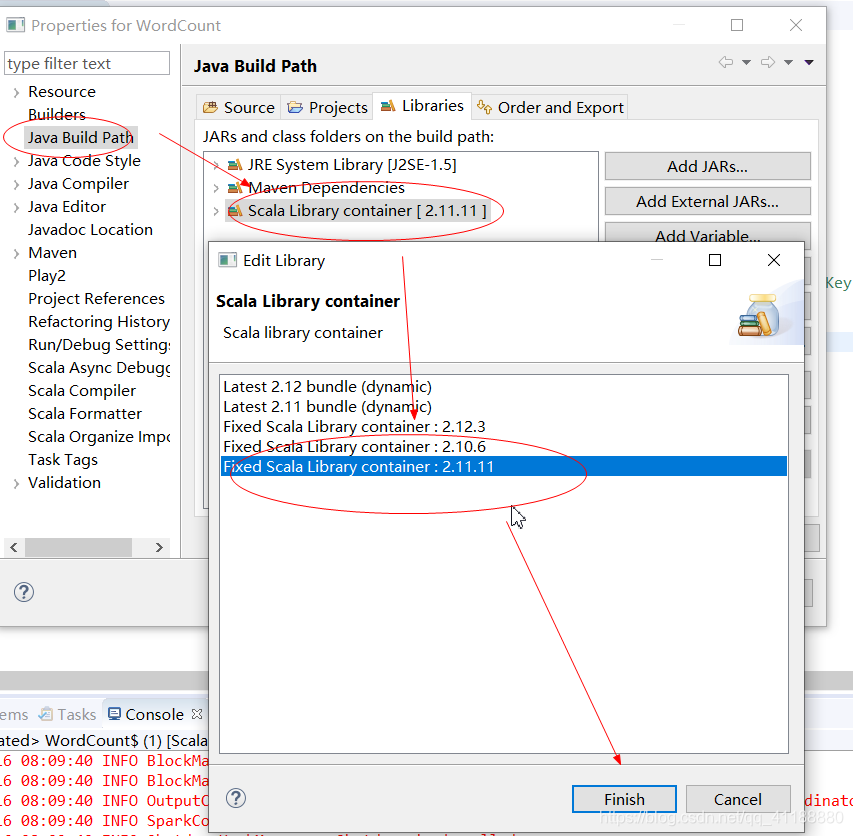Image resolution: width=853 pixels, height=836 pixels.
Task: Click Edit Library dialog title icon
Action: [227, 260]
